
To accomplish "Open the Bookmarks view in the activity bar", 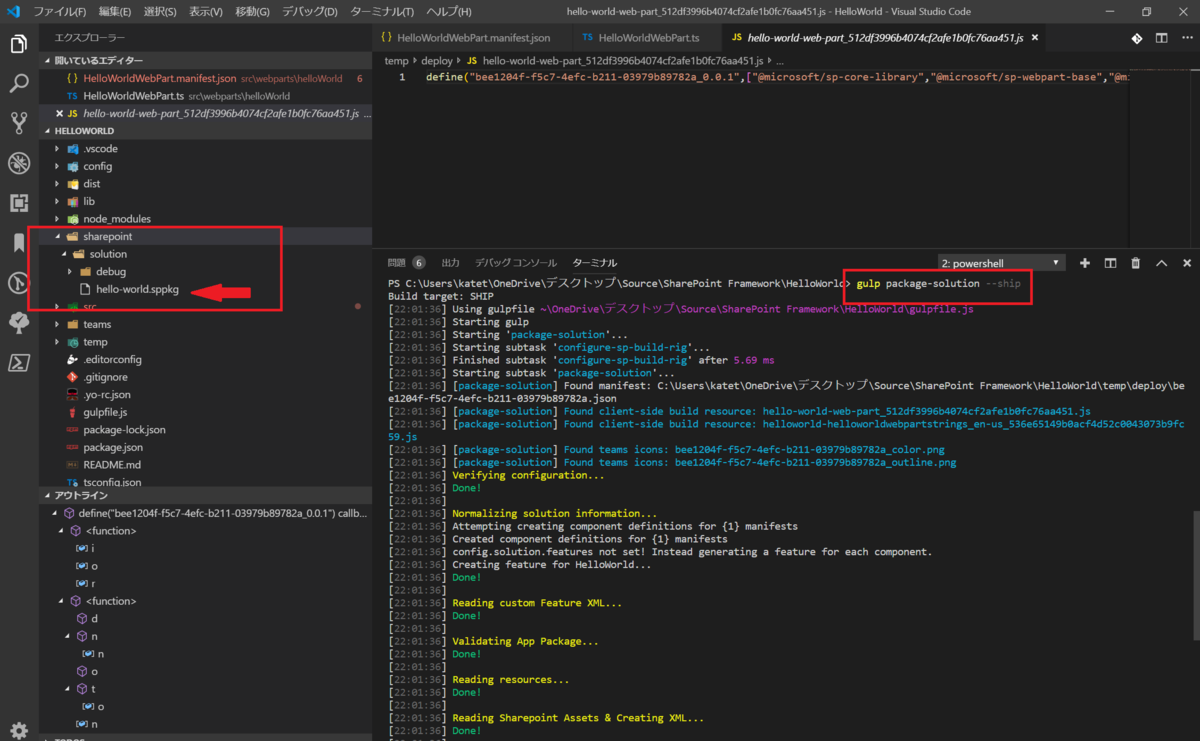I will [x=18, y=243].
